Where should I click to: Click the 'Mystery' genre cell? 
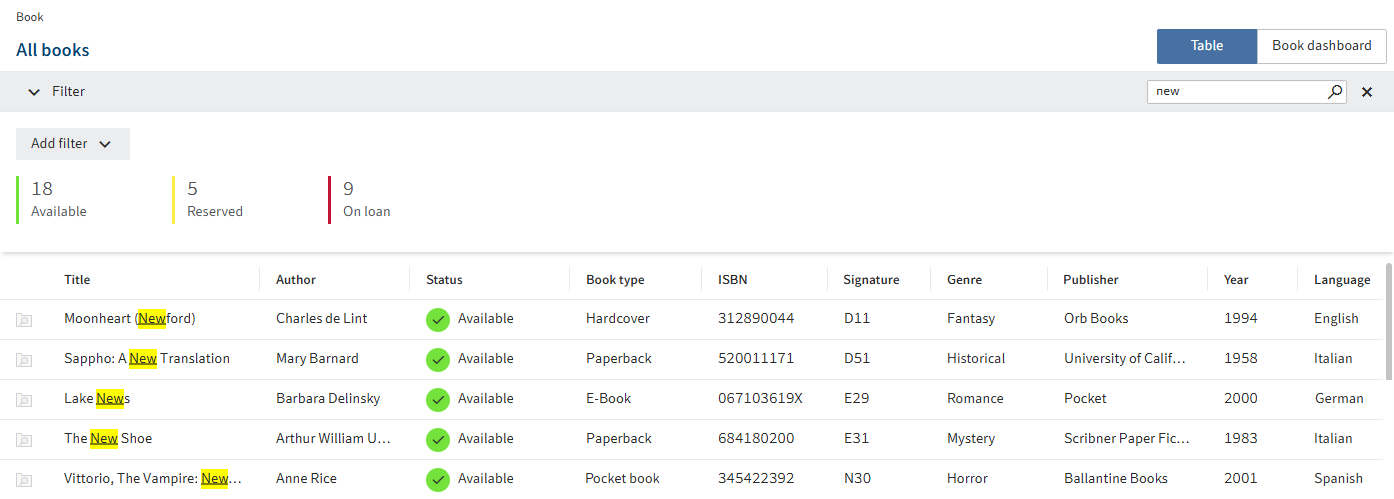point(971,439)
